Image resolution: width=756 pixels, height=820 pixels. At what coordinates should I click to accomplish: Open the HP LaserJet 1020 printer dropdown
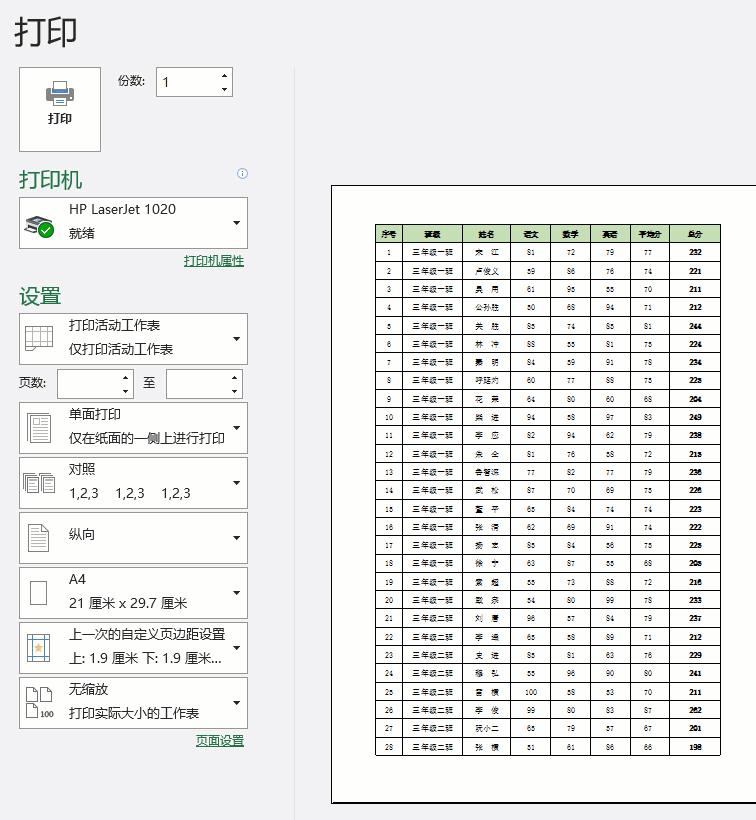(236, 223)
